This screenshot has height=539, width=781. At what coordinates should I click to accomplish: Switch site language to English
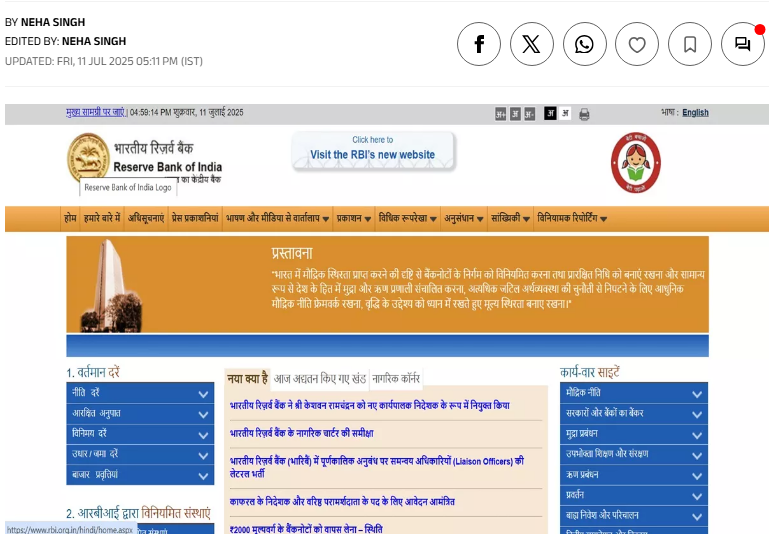(695, 113)
